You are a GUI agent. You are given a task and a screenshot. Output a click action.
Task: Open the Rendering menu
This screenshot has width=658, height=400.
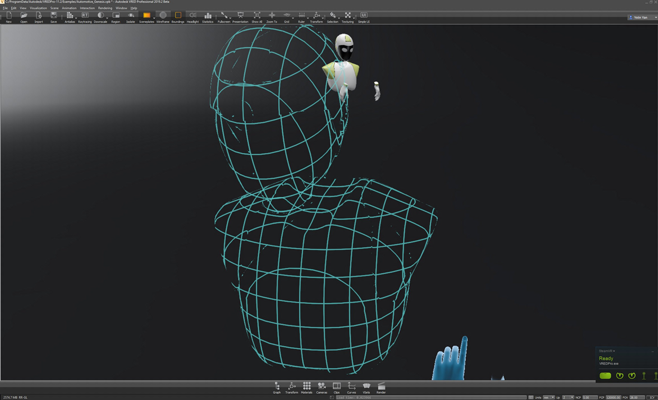coord(105,8)
